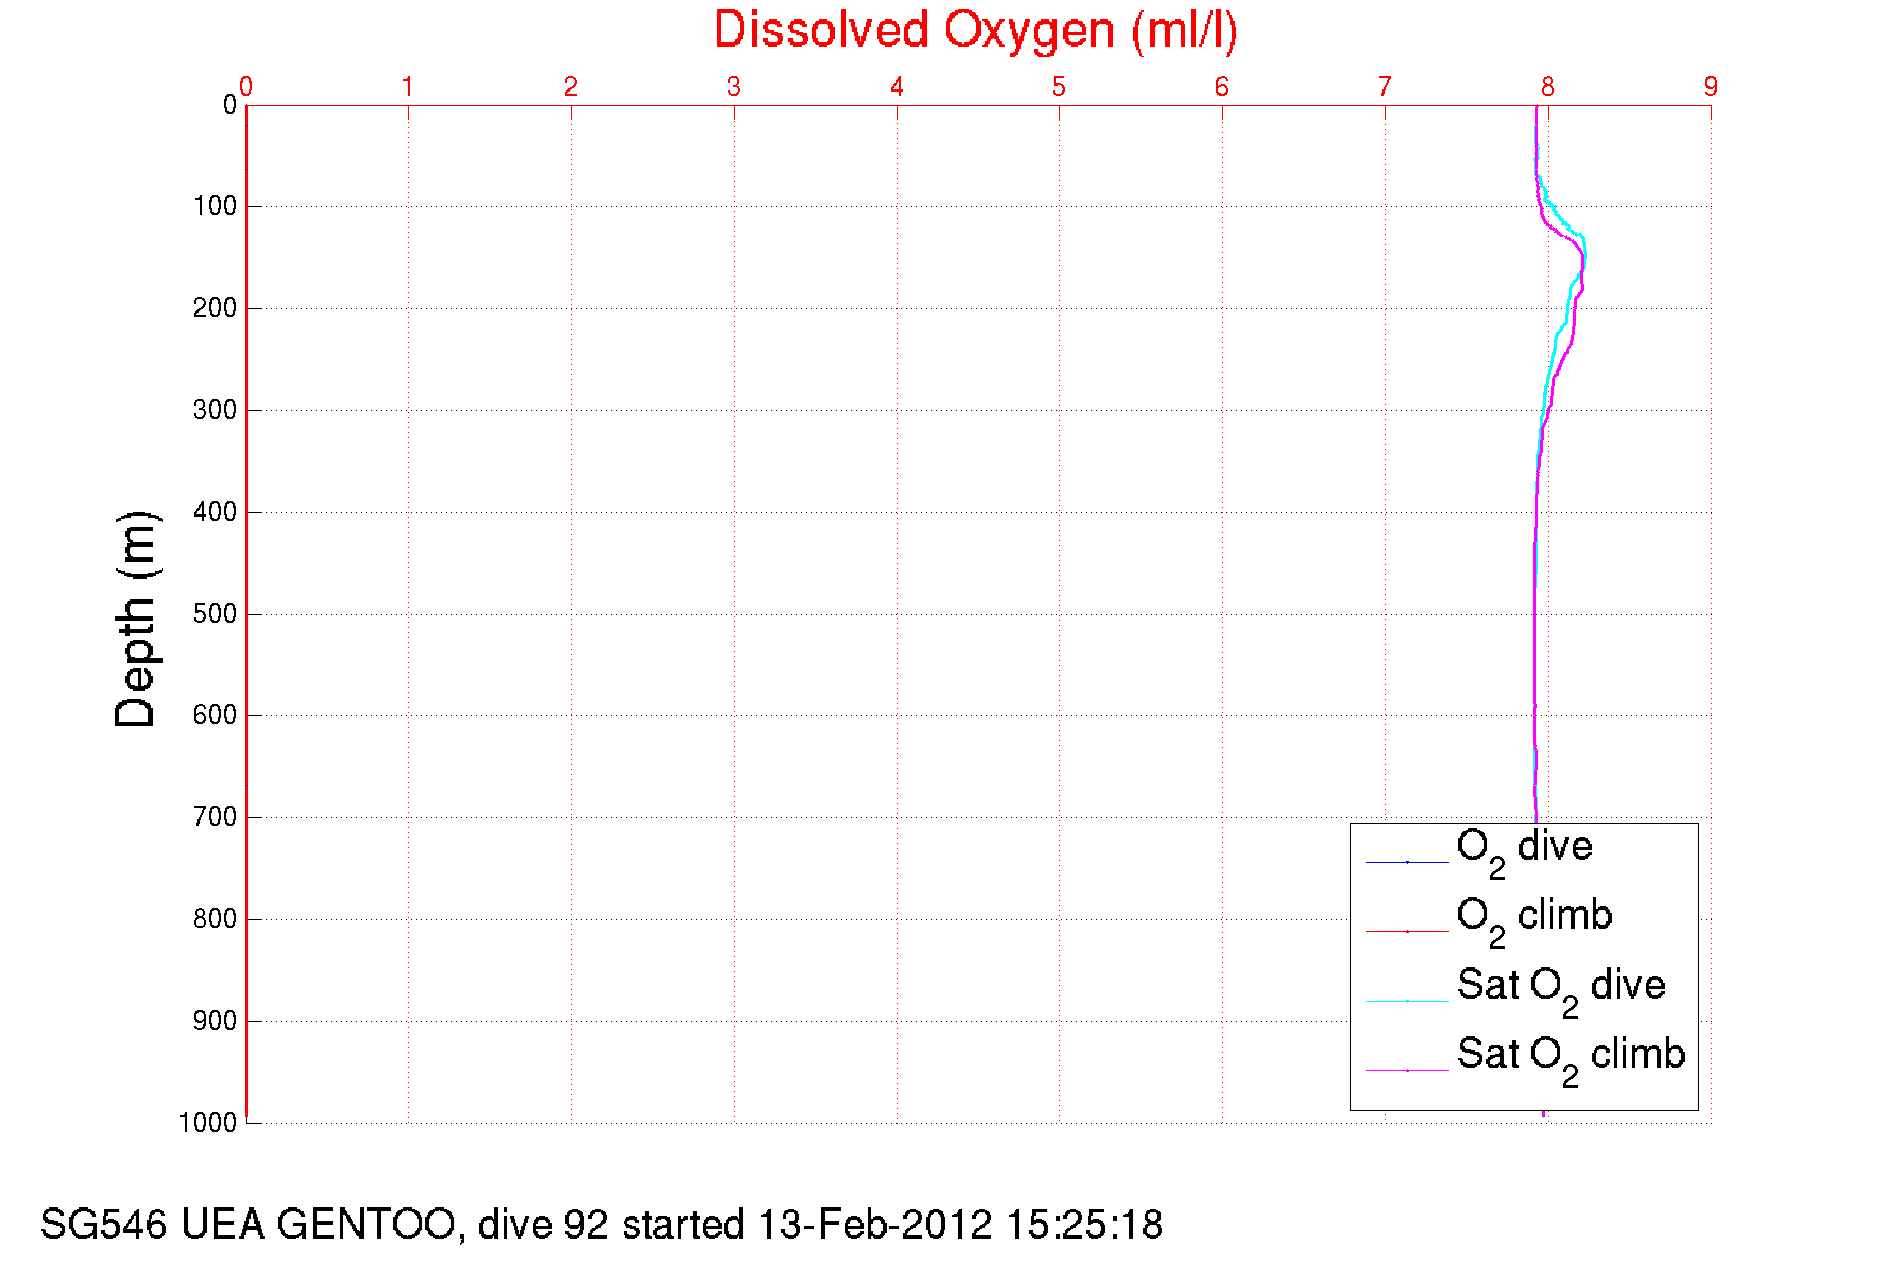This screenshot has height=1262, width=1891.
Task: Click the depth tick label 400
Action: click(215, 512)
